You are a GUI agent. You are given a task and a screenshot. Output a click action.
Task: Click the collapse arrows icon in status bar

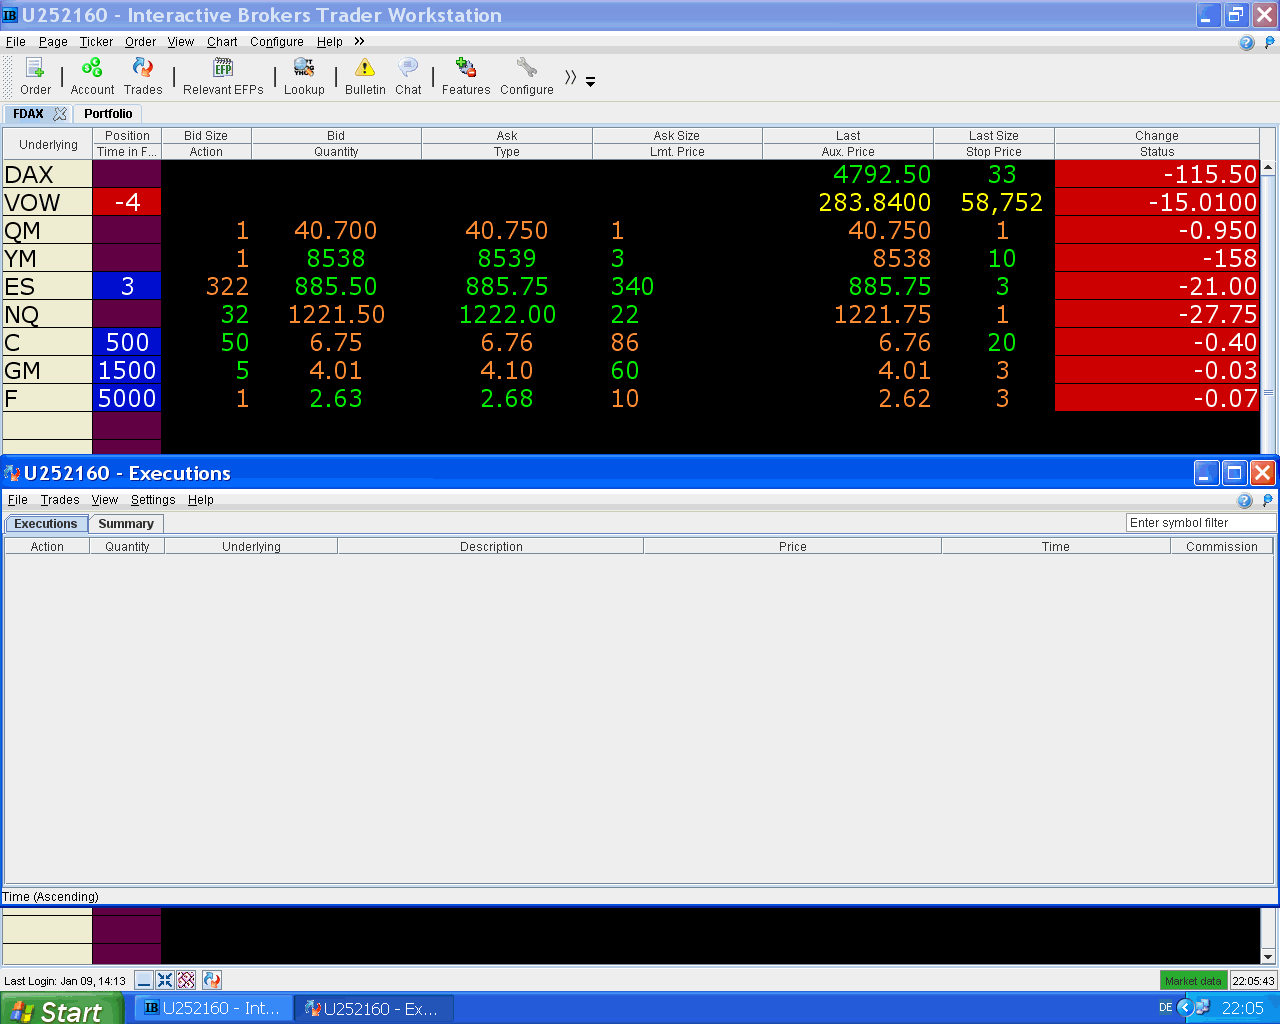[165, 980]
